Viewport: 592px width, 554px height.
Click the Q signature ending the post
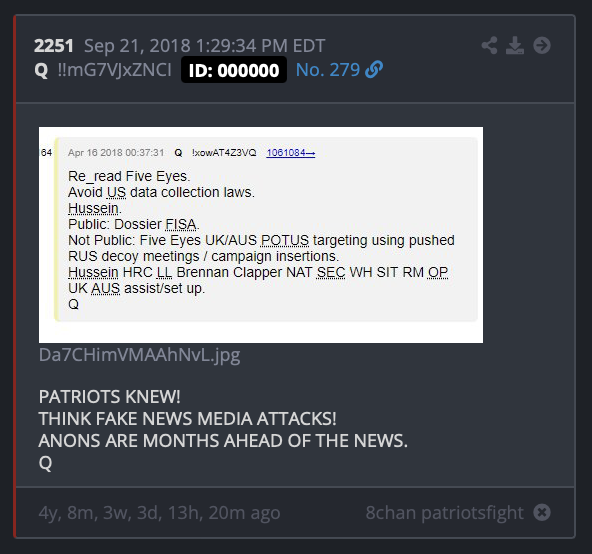click(x=45, y=463)
